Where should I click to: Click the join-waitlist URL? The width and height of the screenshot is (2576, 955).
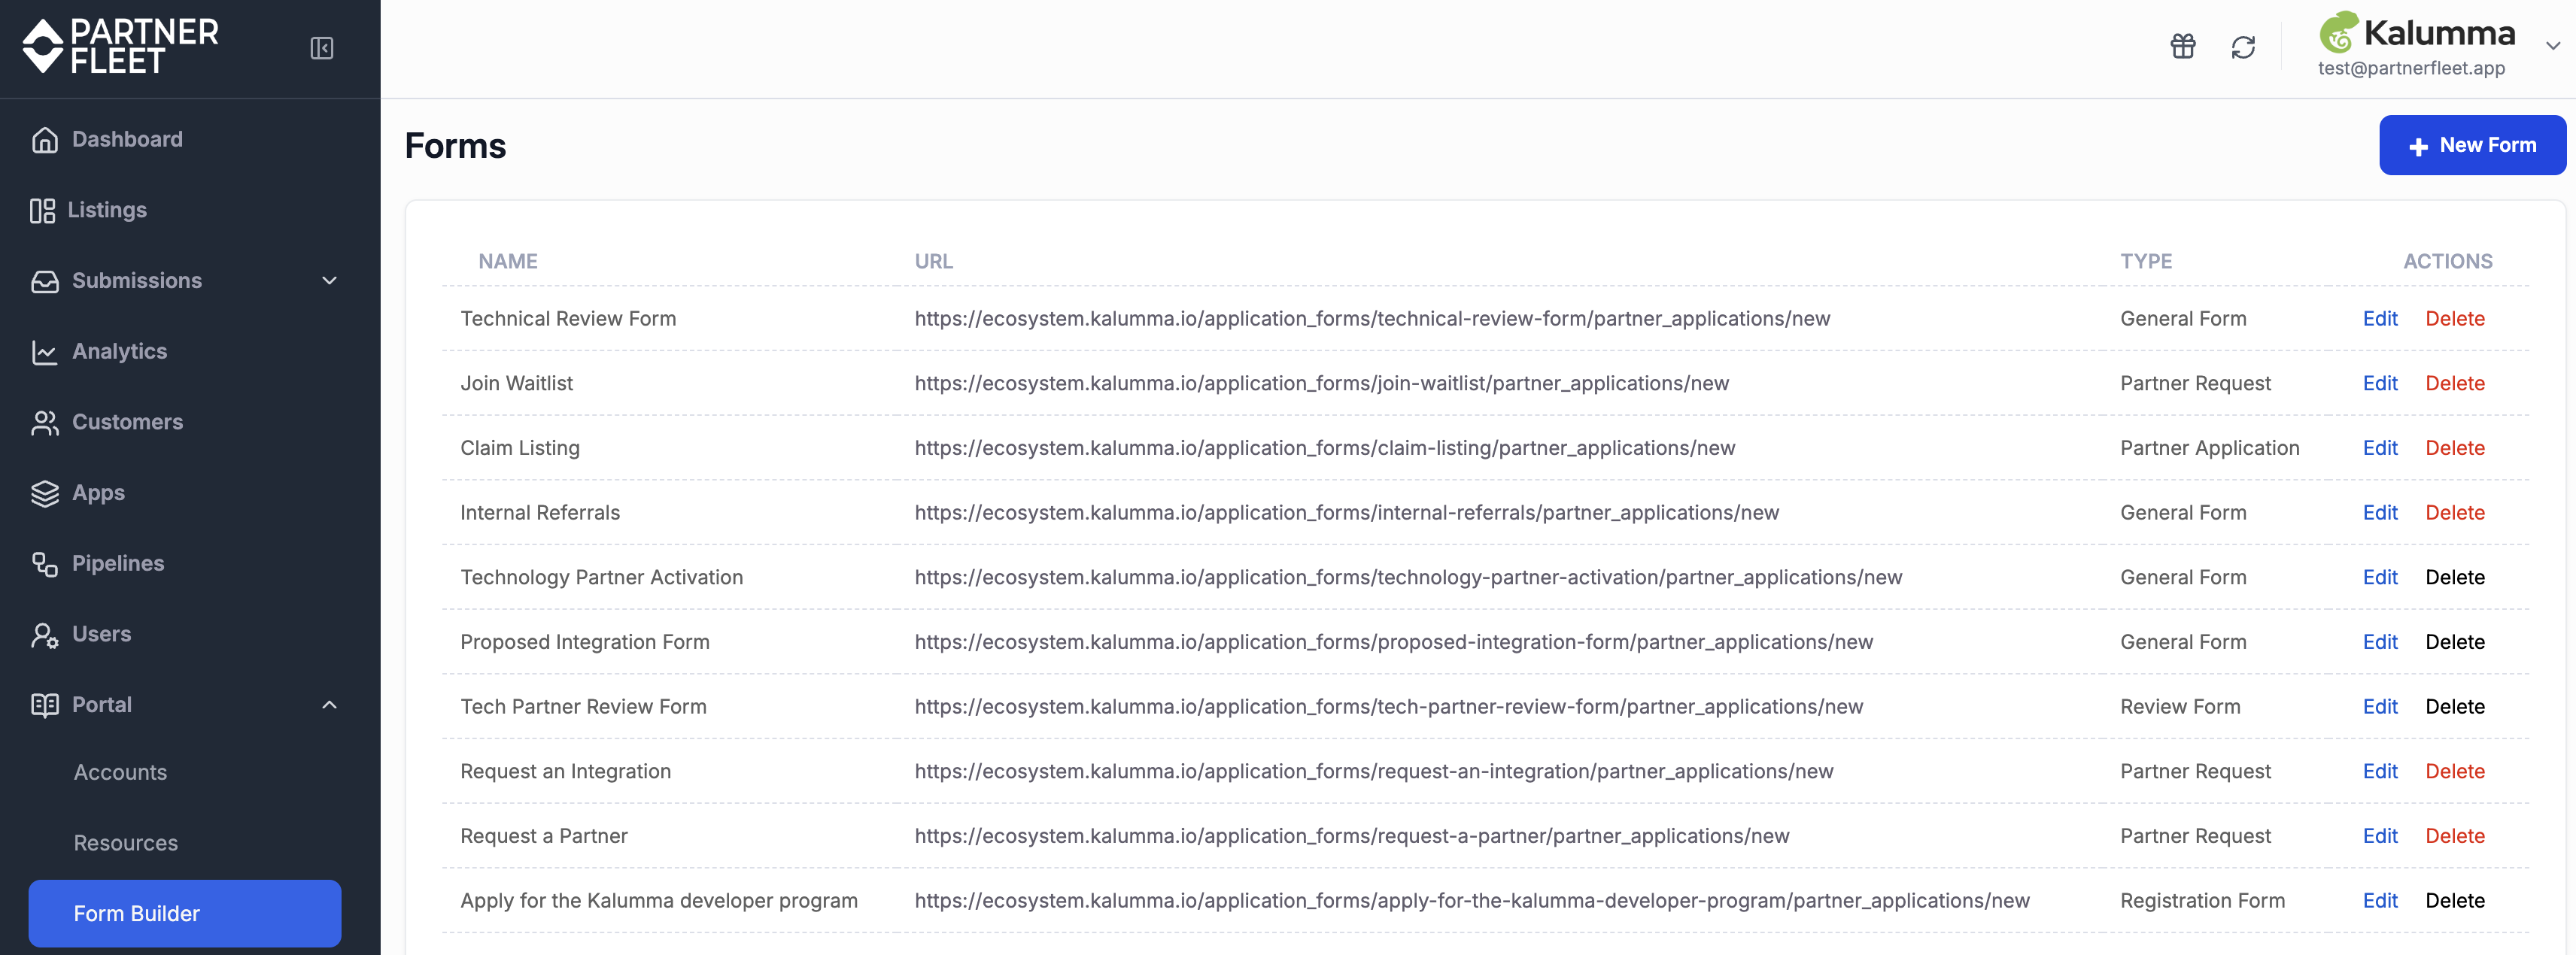point(1321,383)
